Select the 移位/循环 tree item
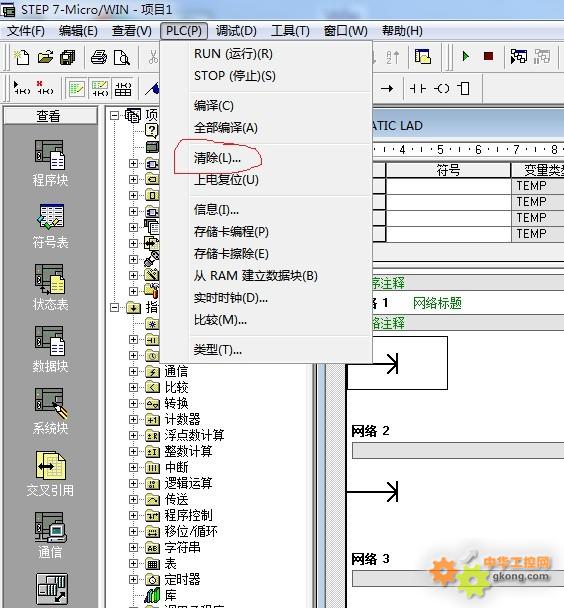Viewport: 564px width, 608px height. click(x=191, y=531)
